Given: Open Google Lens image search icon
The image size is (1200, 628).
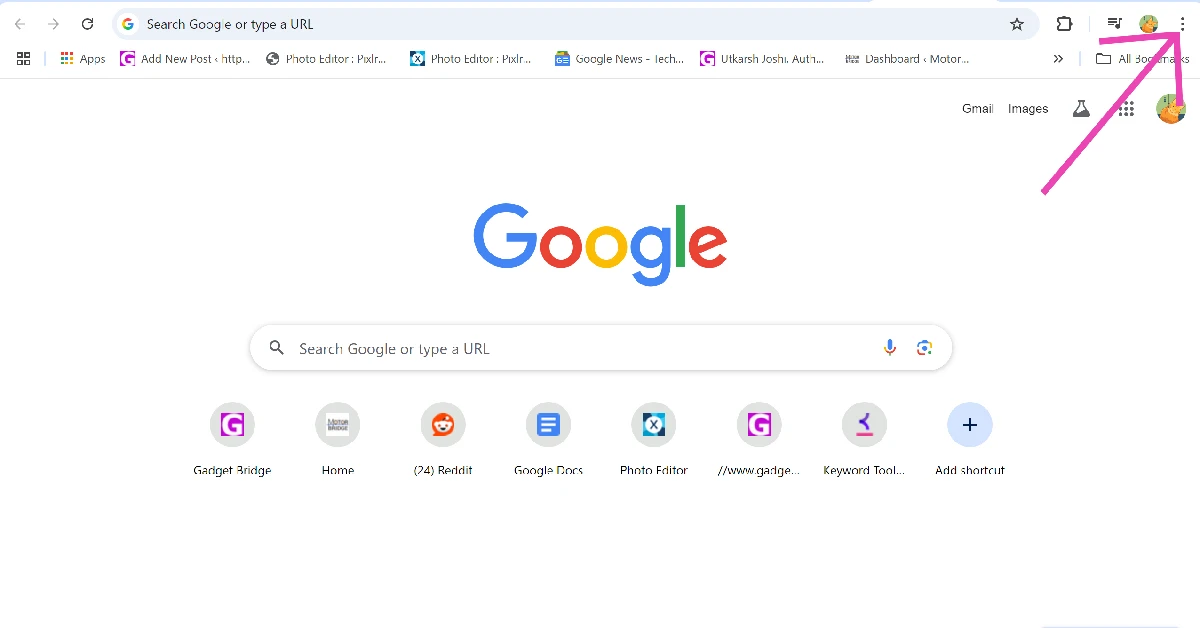Looking at the screenshot, I should click(924, 347).
